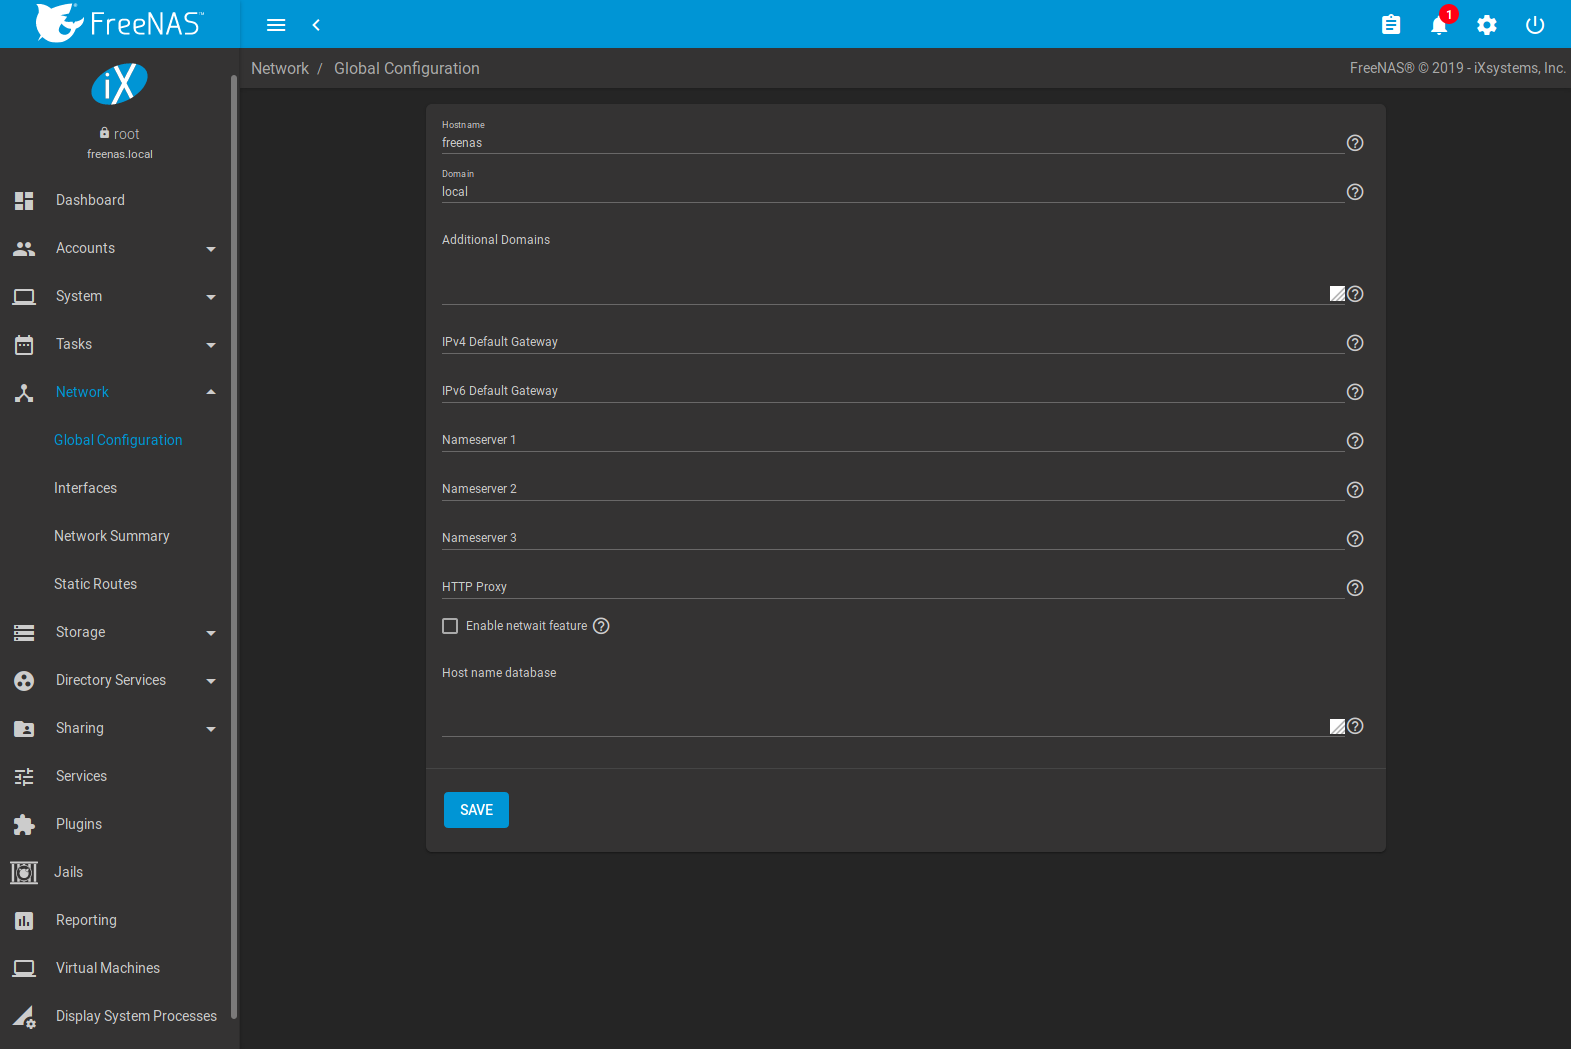Click the power button icon
This screenshot has width=1571, height=1049.
pyautogui.click(x=1535, y=25)
